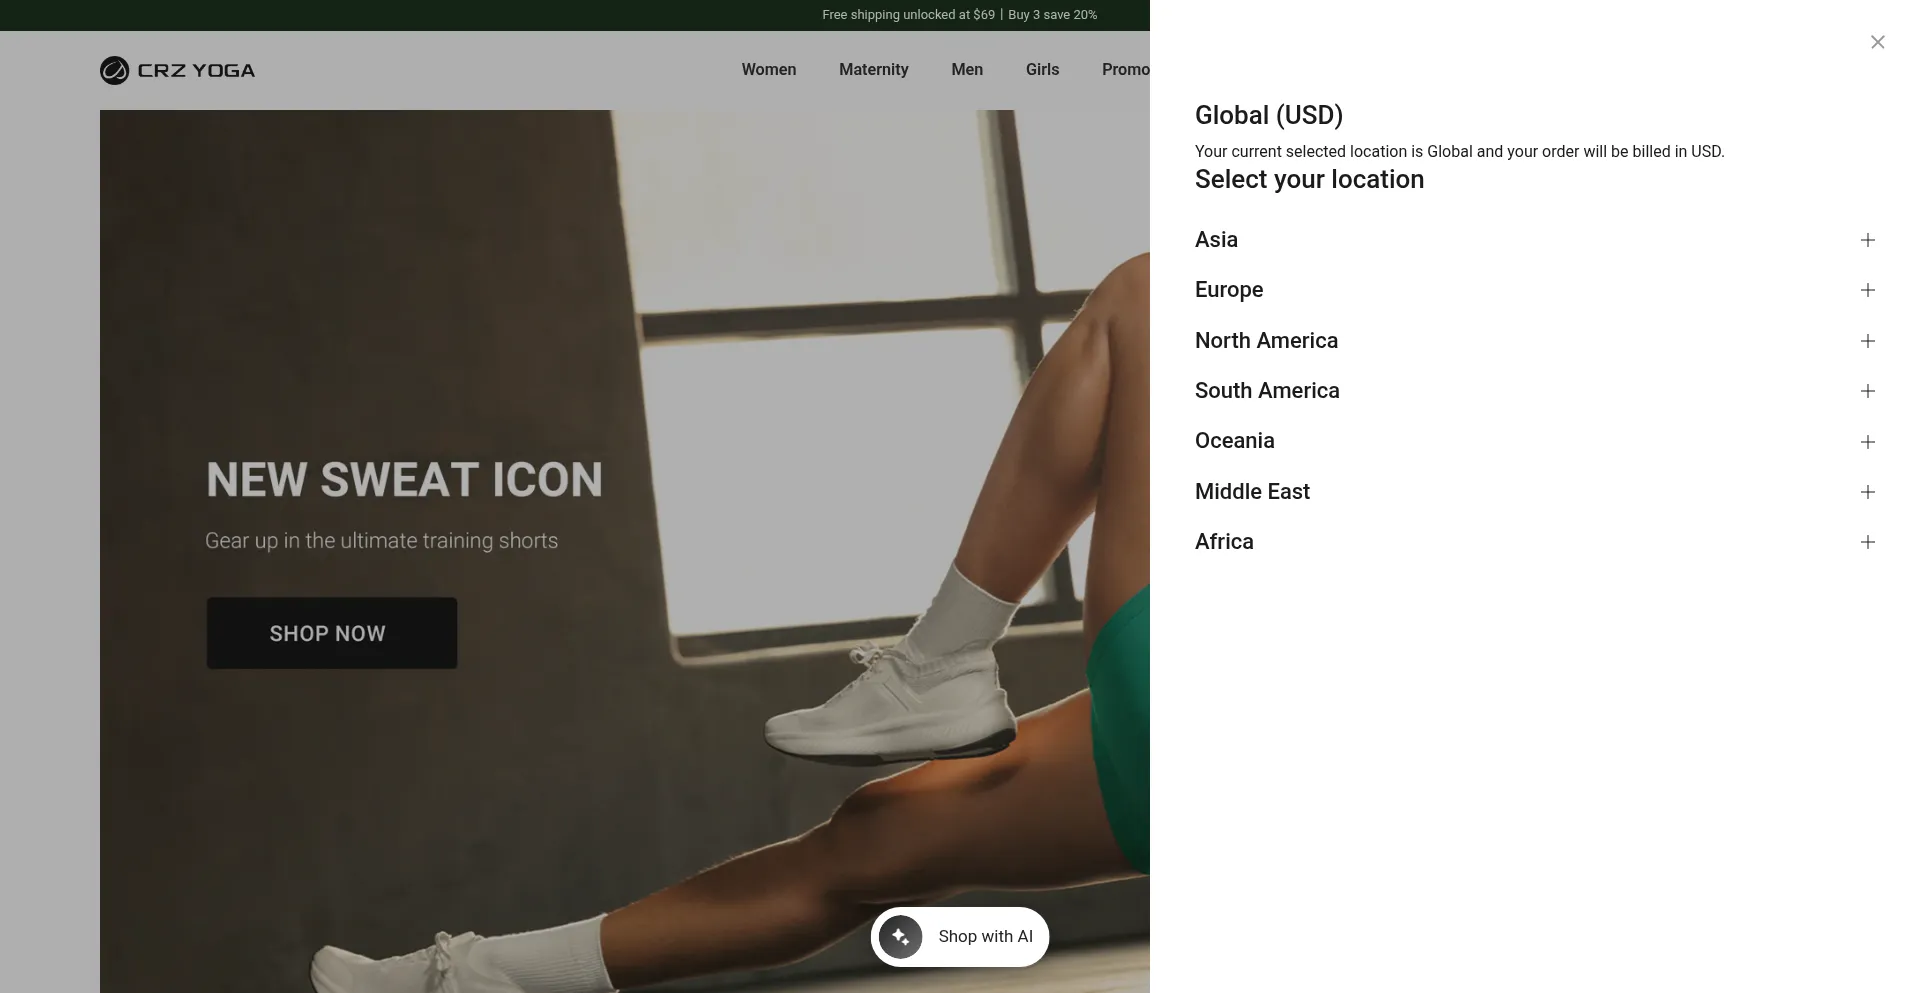
Task: Click the current location billing message
Action: click(1459, 152)
